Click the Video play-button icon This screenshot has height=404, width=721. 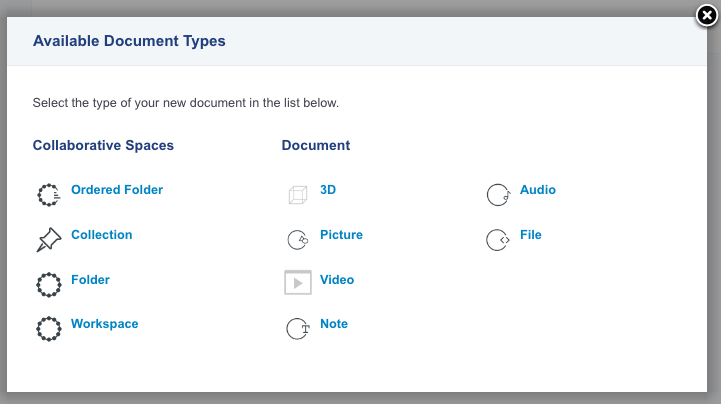pos(298,282)
